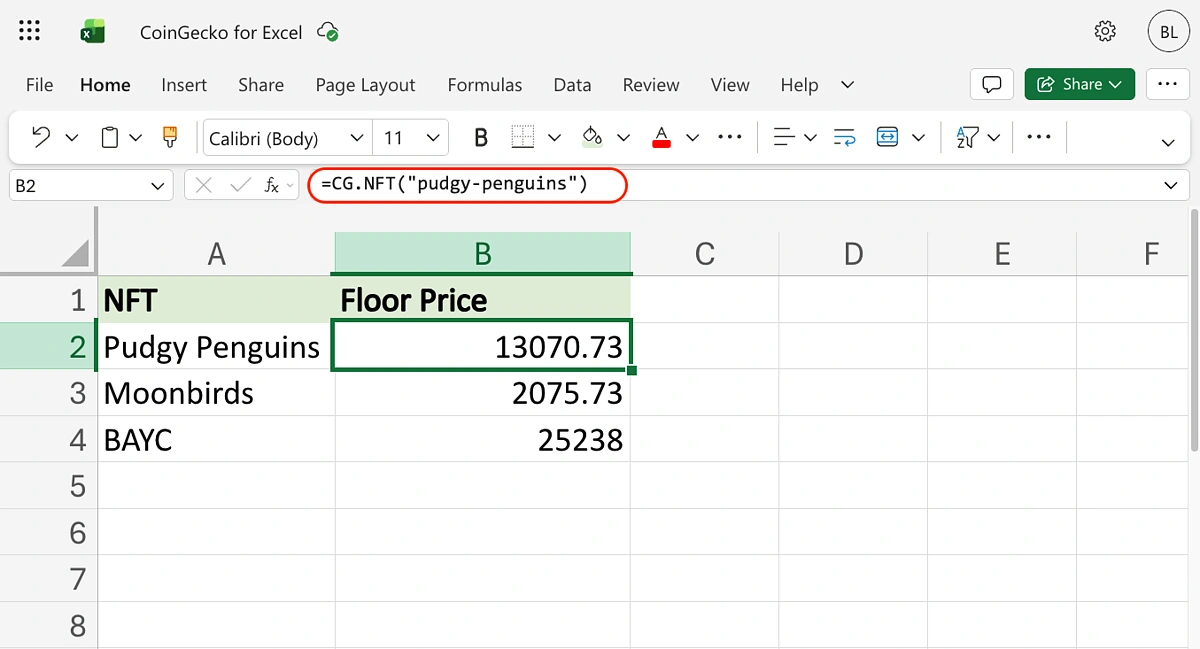Switch to the Review tab
Viewport: 1200px width, 649px height.
pos(651,85)
